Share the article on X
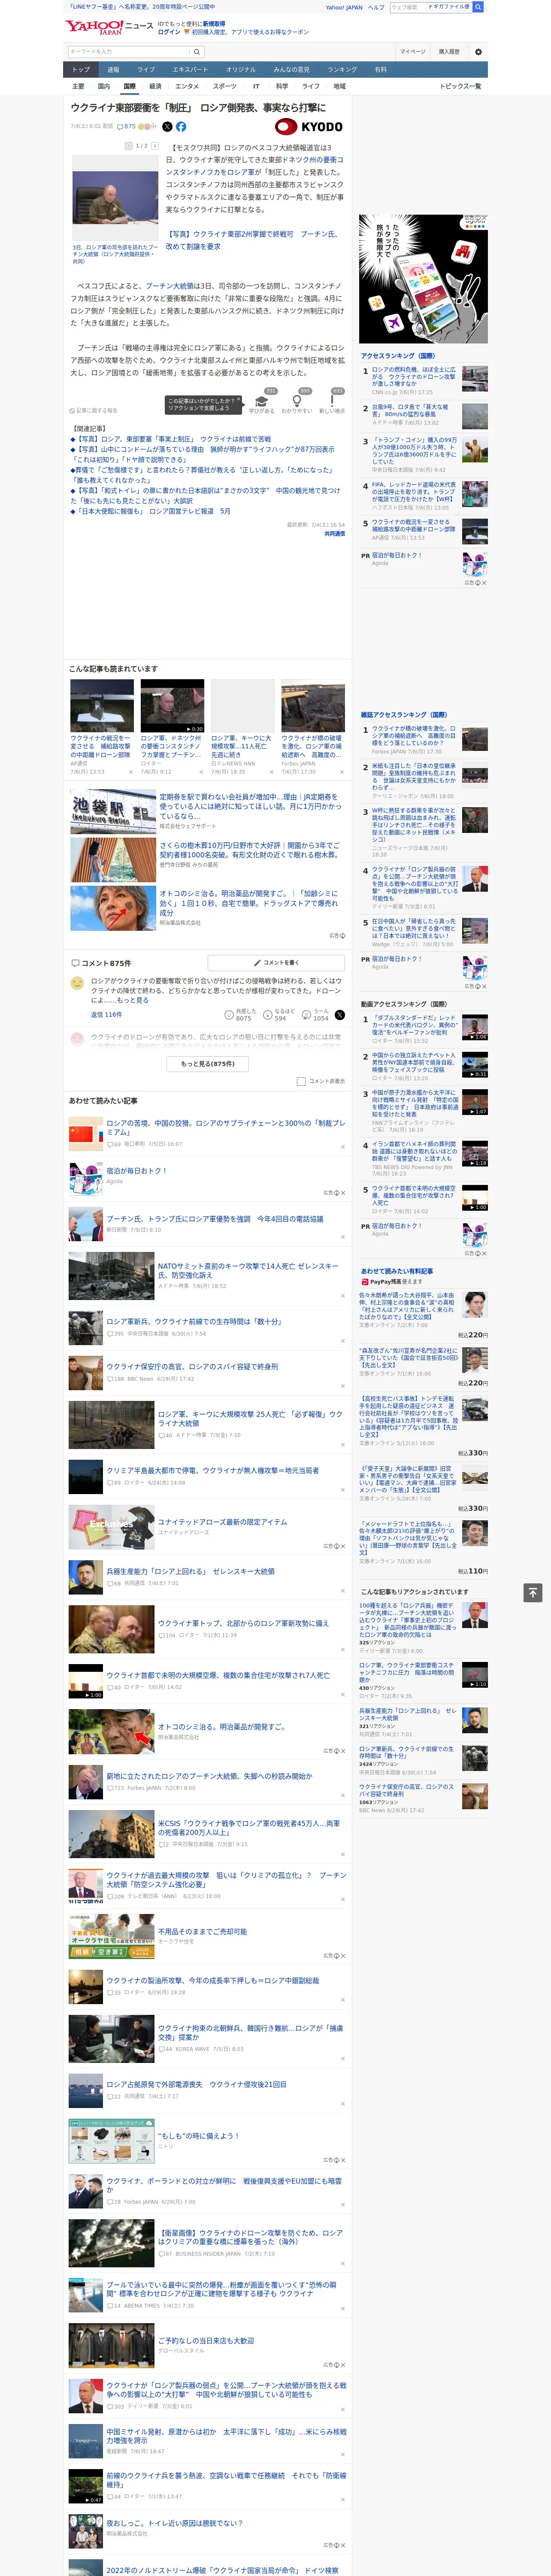Screen dimensions: 551x2576 (167, 127)
